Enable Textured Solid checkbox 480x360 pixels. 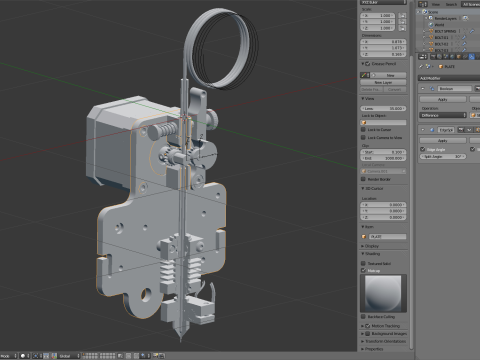(x=363, y=264)
